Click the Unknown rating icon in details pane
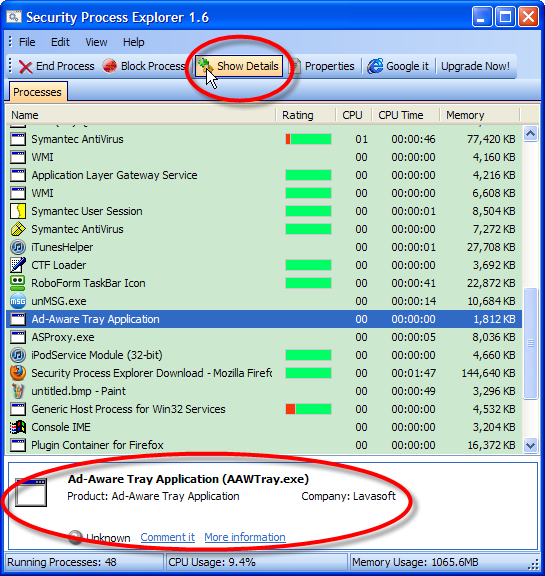 point(75,537)
